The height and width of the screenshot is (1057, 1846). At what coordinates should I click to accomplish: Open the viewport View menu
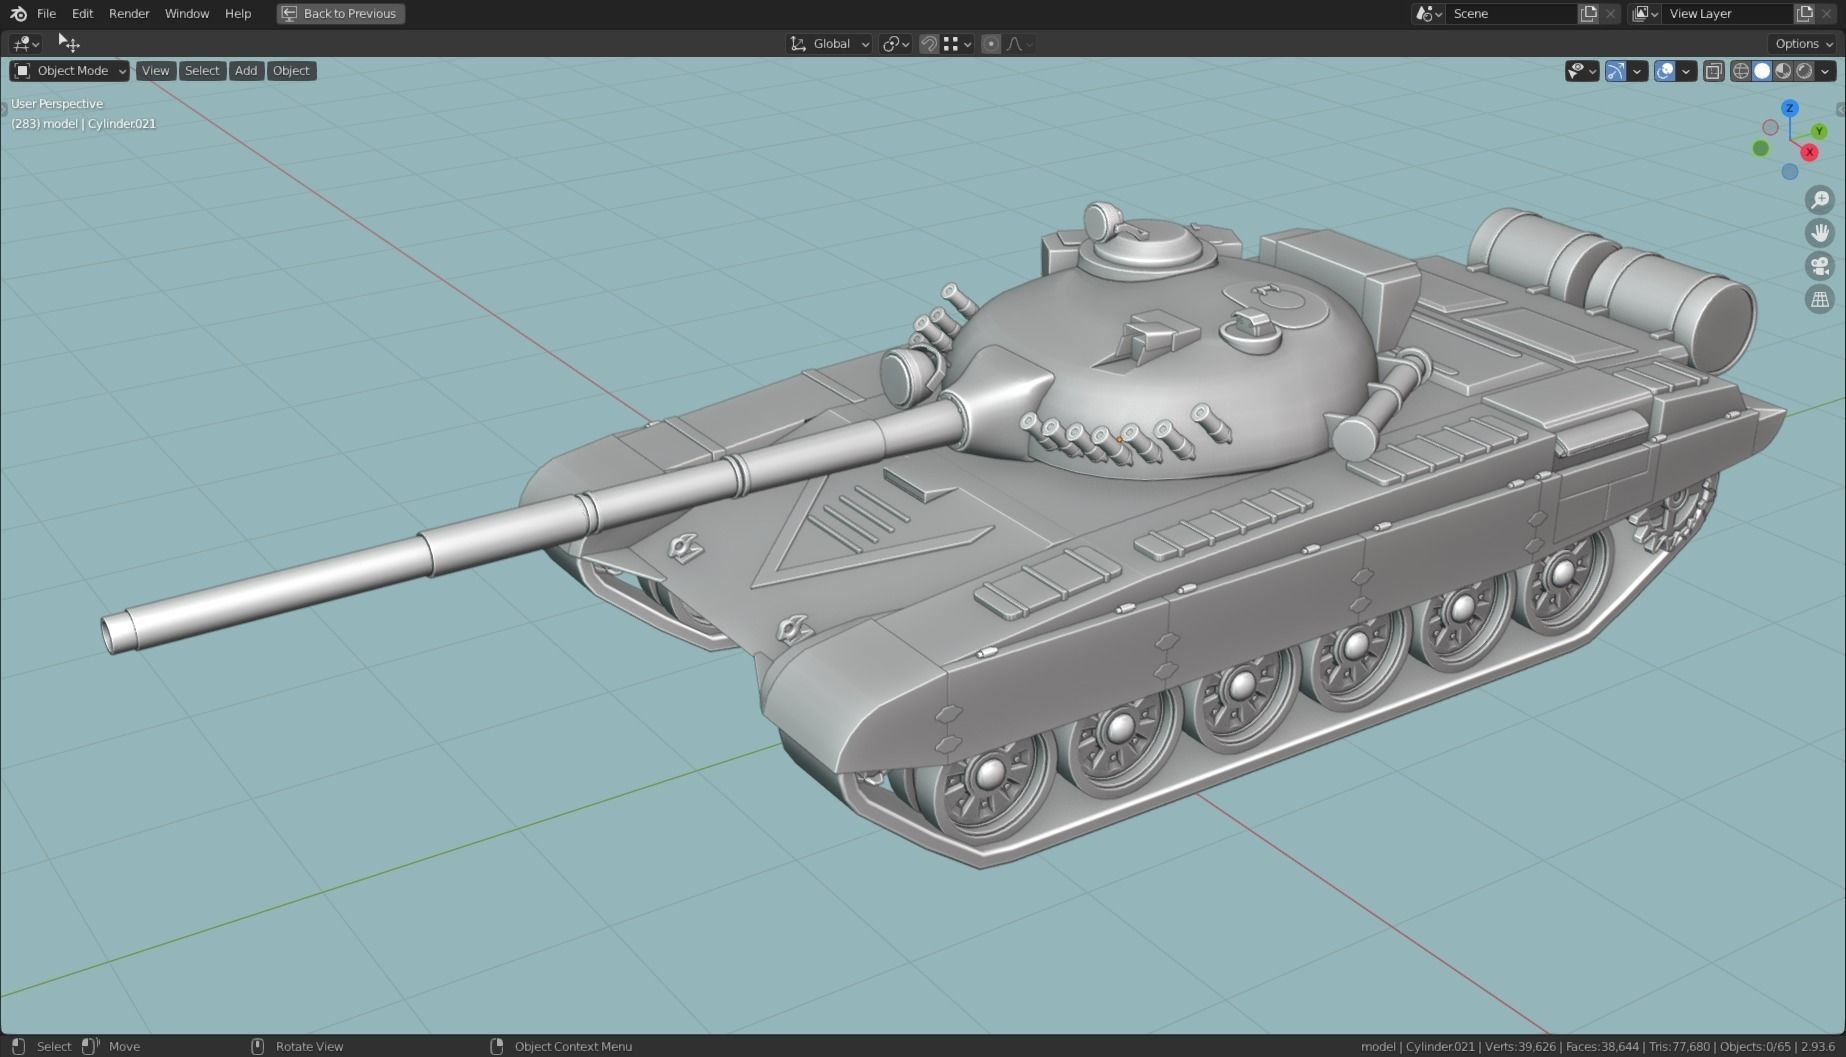point(155,71)
